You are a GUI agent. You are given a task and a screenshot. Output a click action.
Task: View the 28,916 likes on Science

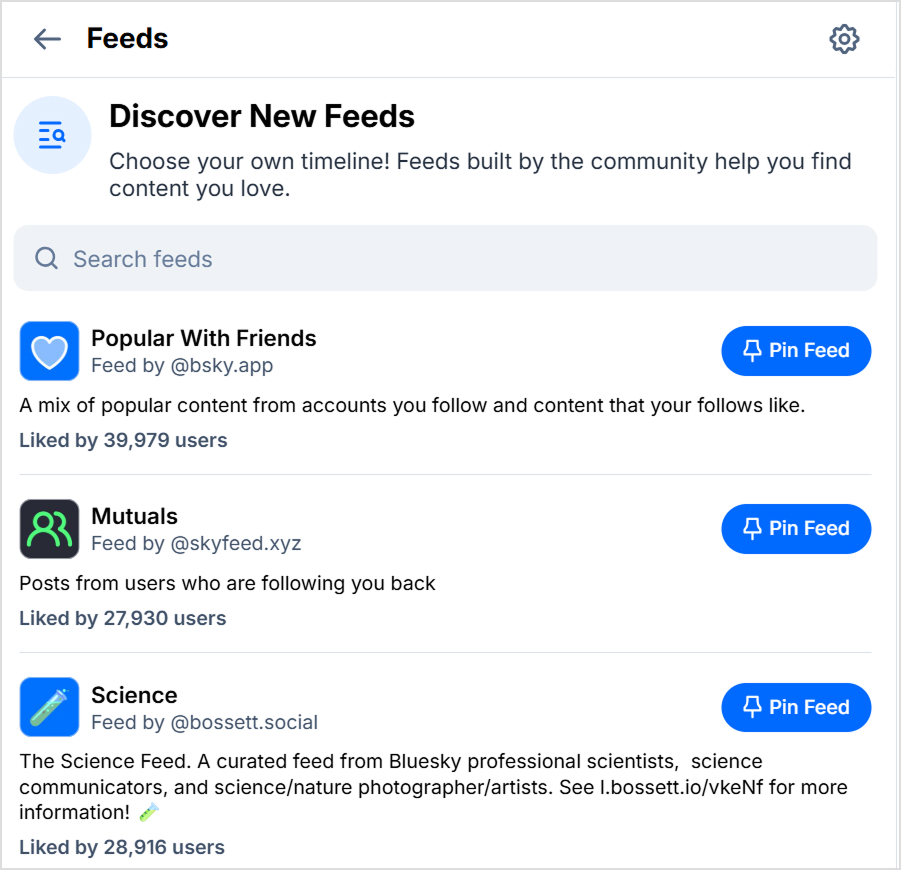point(122,847)
